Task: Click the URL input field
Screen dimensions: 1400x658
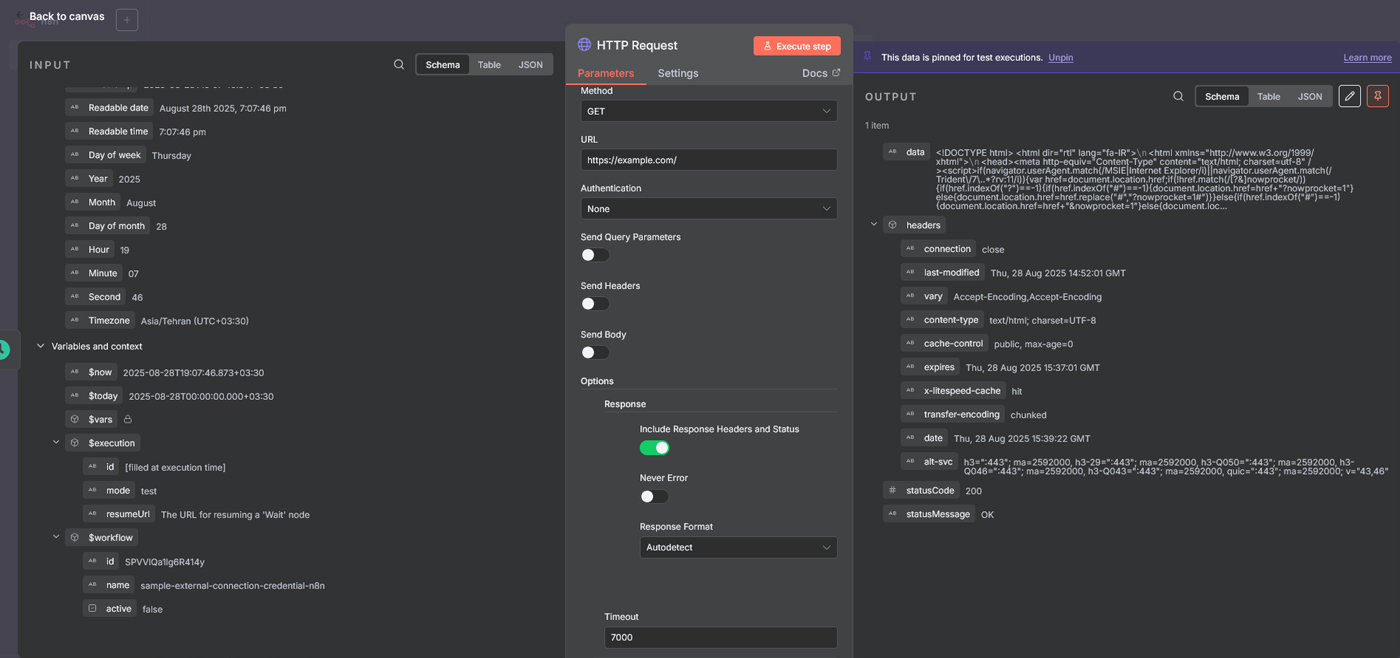Action: click(x=708, y=160)
